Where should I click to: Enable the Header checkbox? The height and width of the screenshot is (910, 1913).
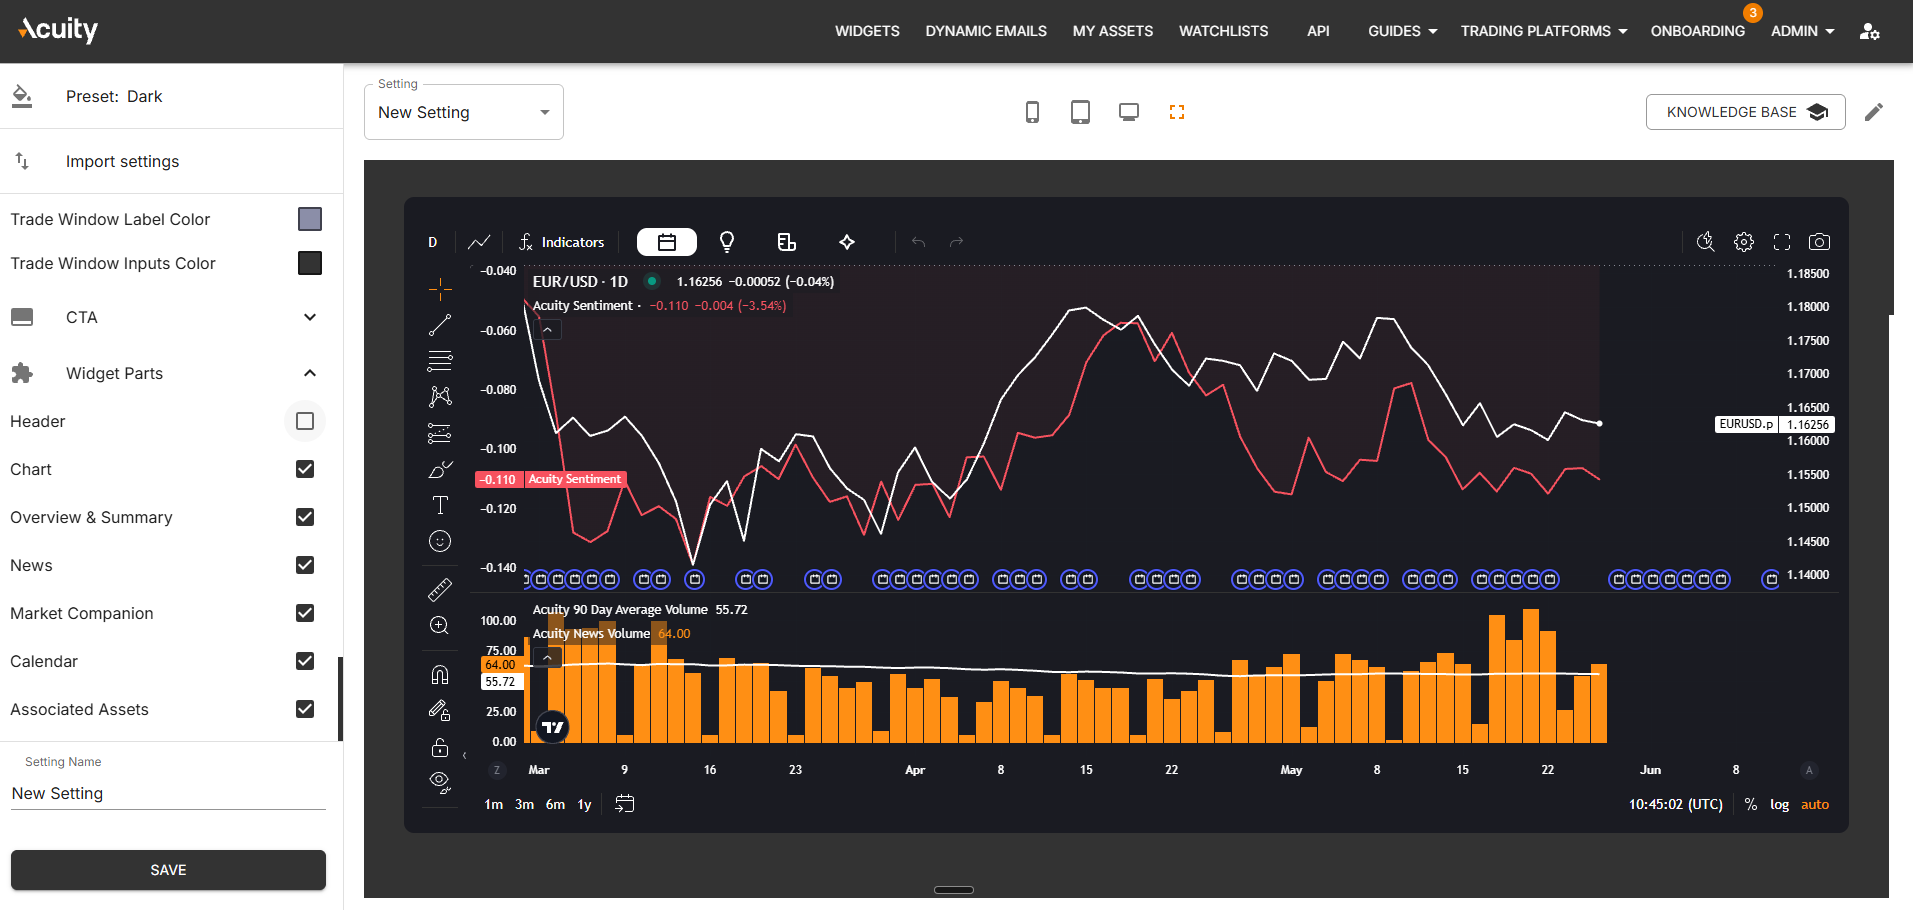click(305, 421)
